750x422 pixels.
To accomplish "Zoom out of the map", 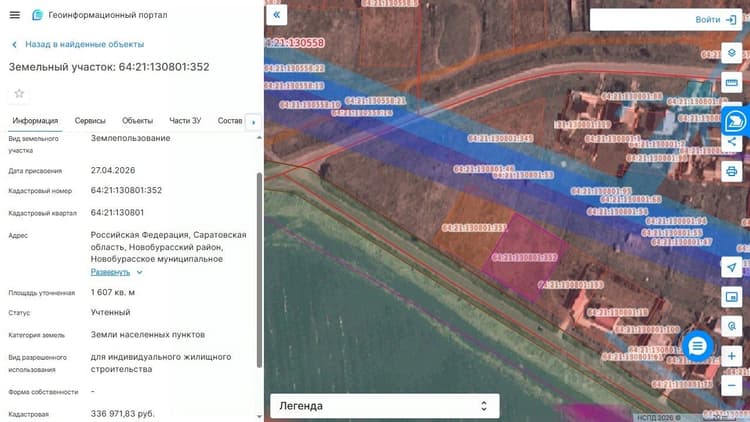I will [x=731, y=386].
